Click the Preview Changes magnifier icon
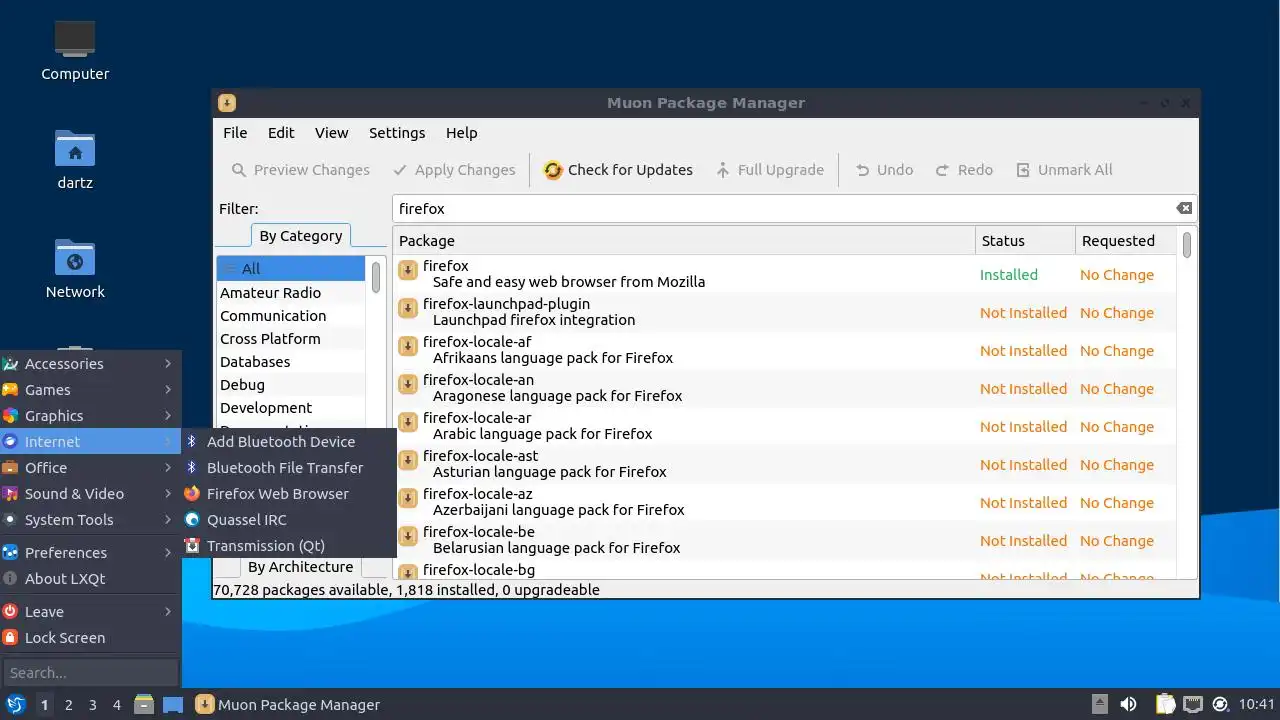 pos(239,170)
